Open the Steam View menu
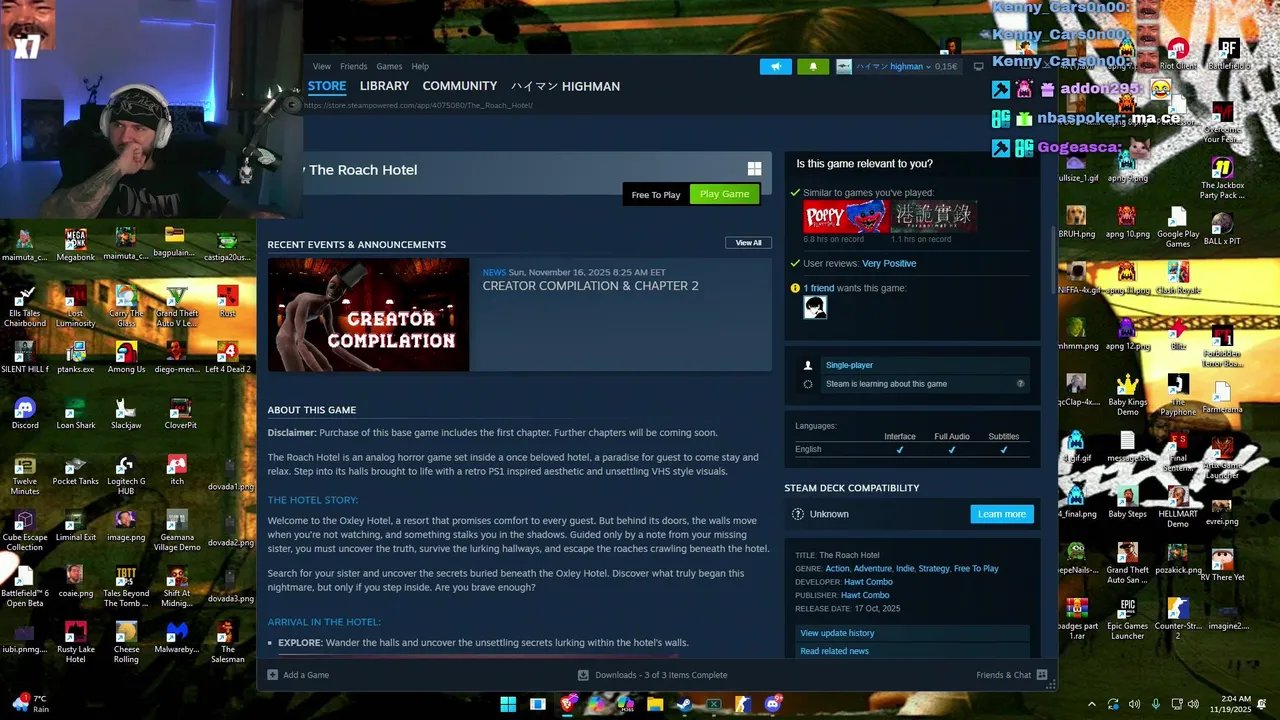The height and width of the screenshot is (720, 1280). coord(321,67)
